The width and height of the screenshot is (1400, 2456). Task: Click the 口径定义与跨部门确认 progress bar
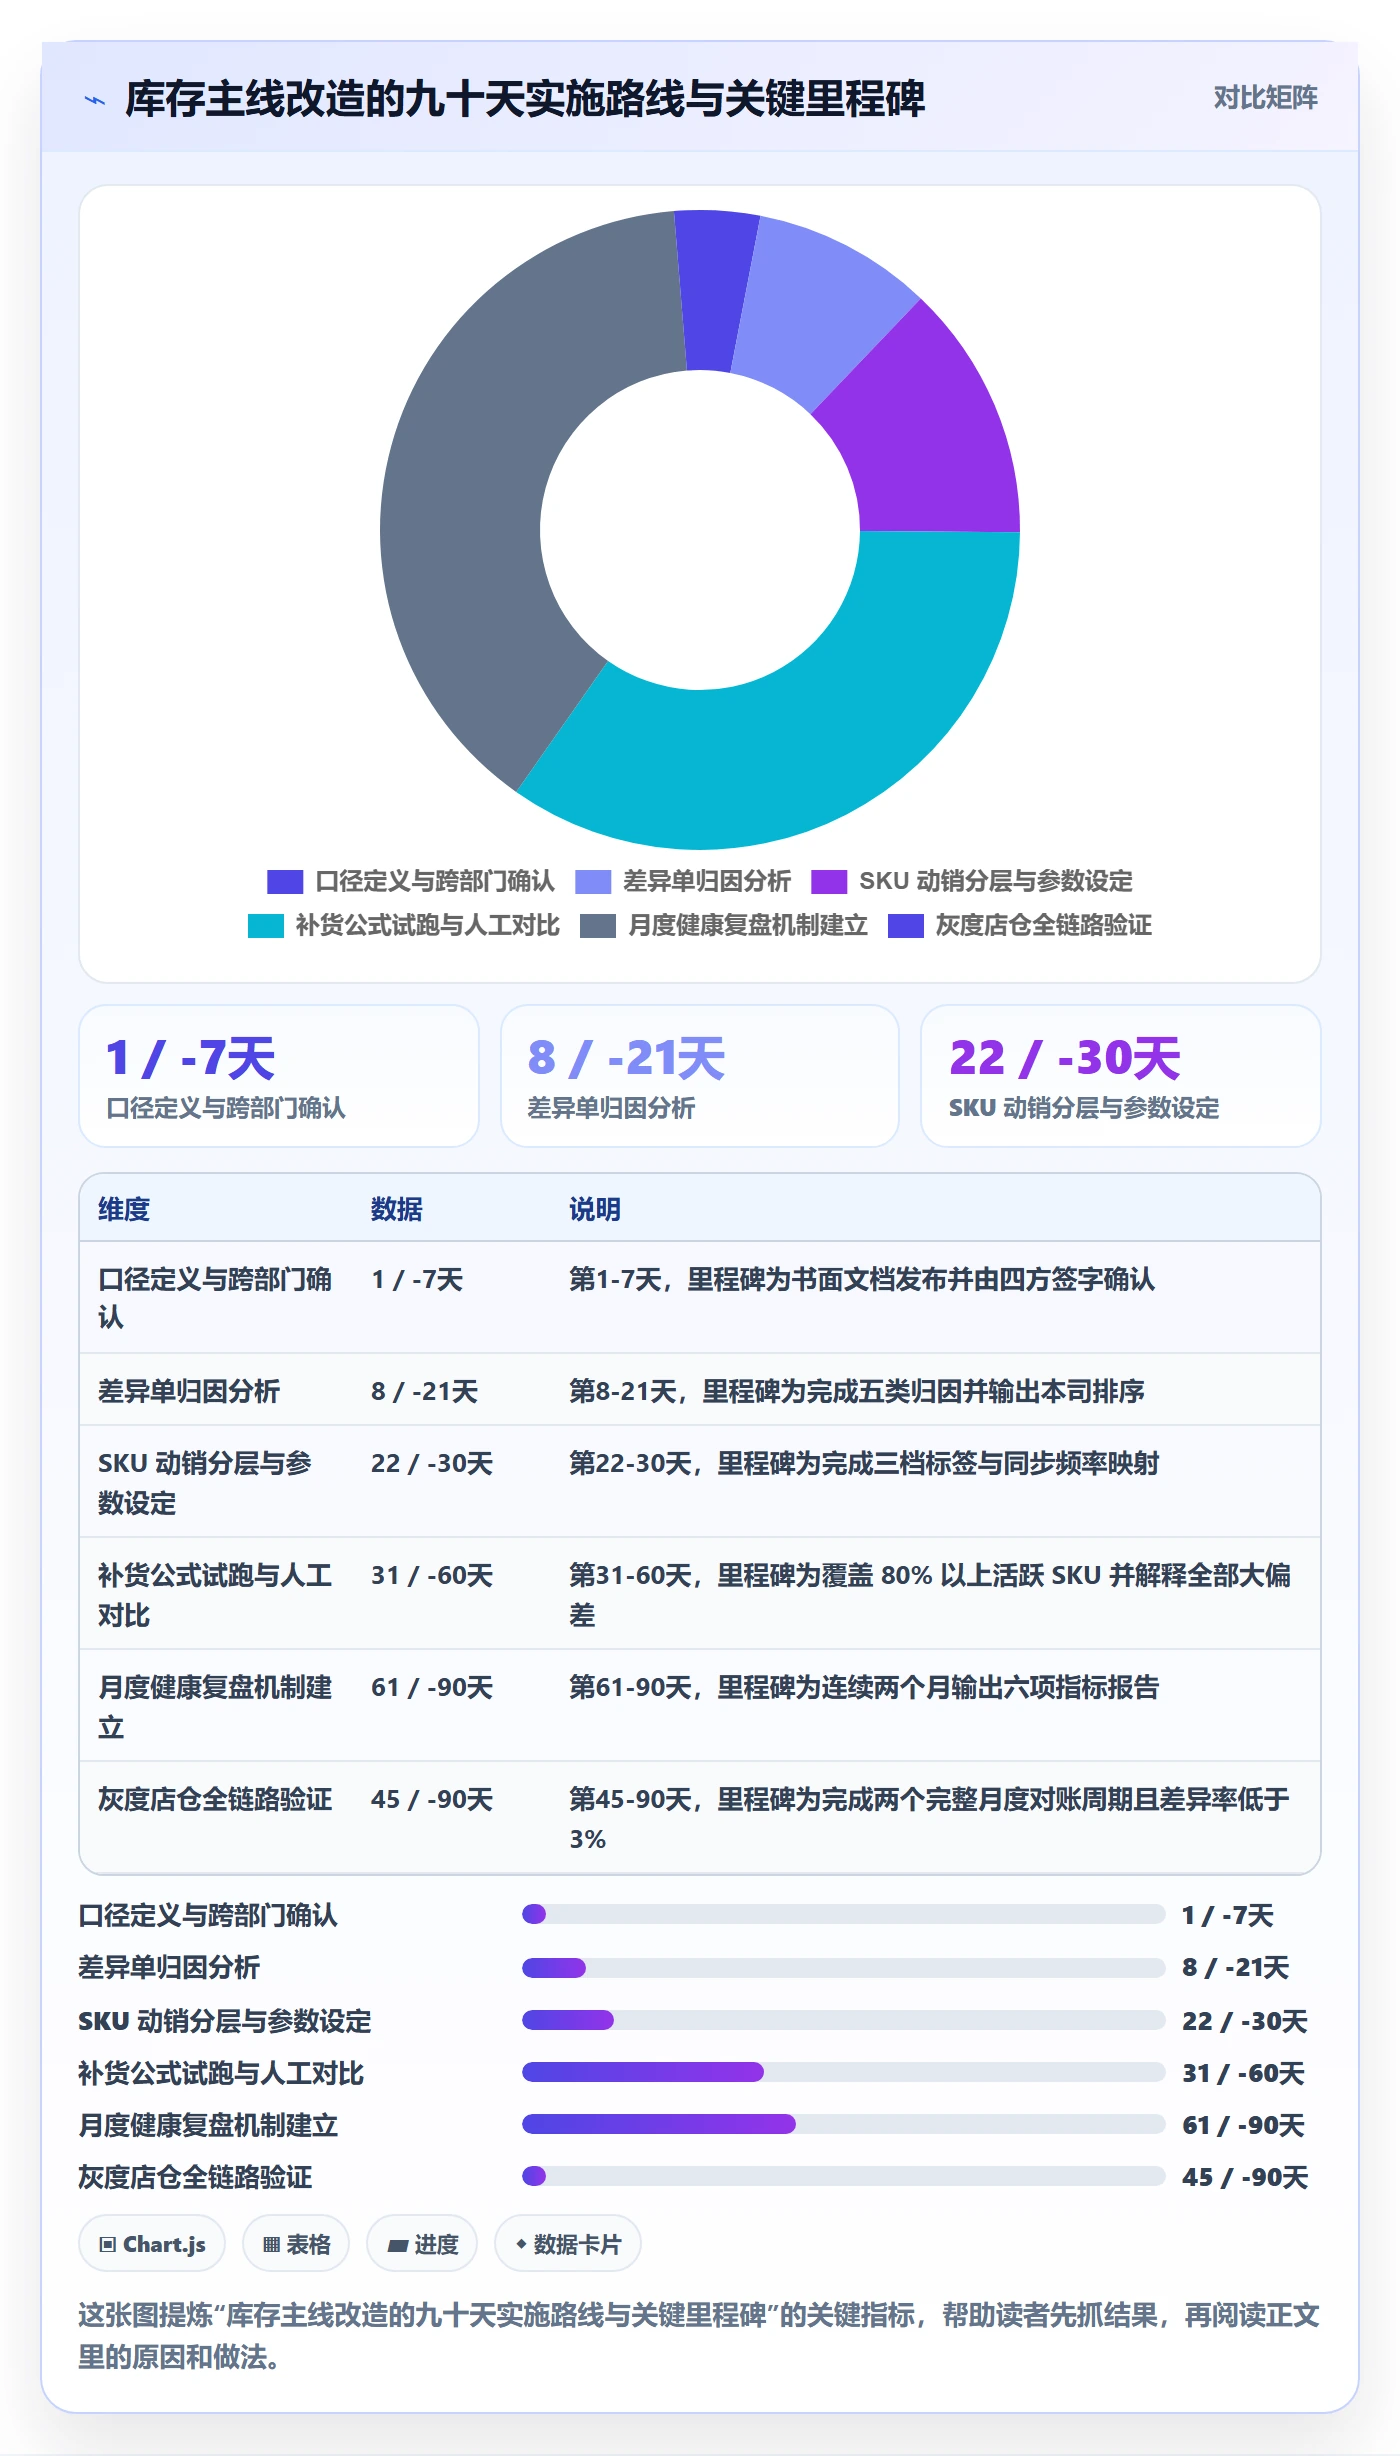pos(843,1914)
